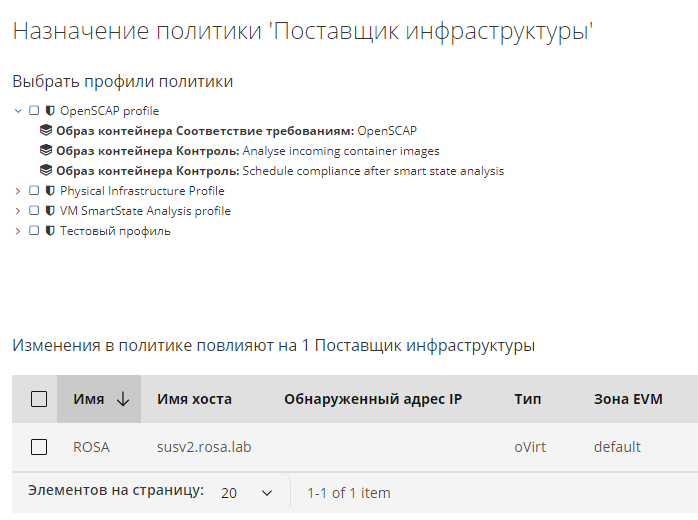Expand the Тестовый профиль tree node

tap(18, 231)
